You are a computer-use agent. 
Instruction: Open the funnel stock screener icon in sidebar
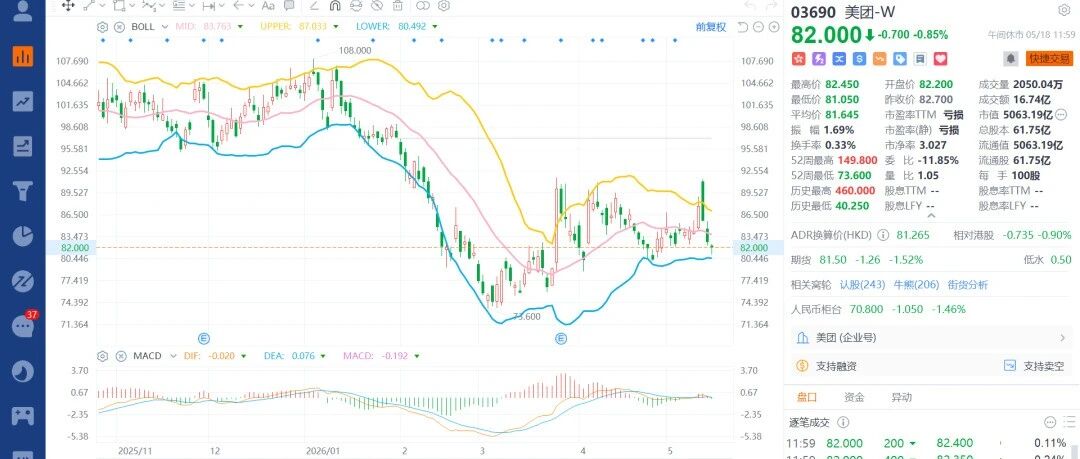pos(23,190)
